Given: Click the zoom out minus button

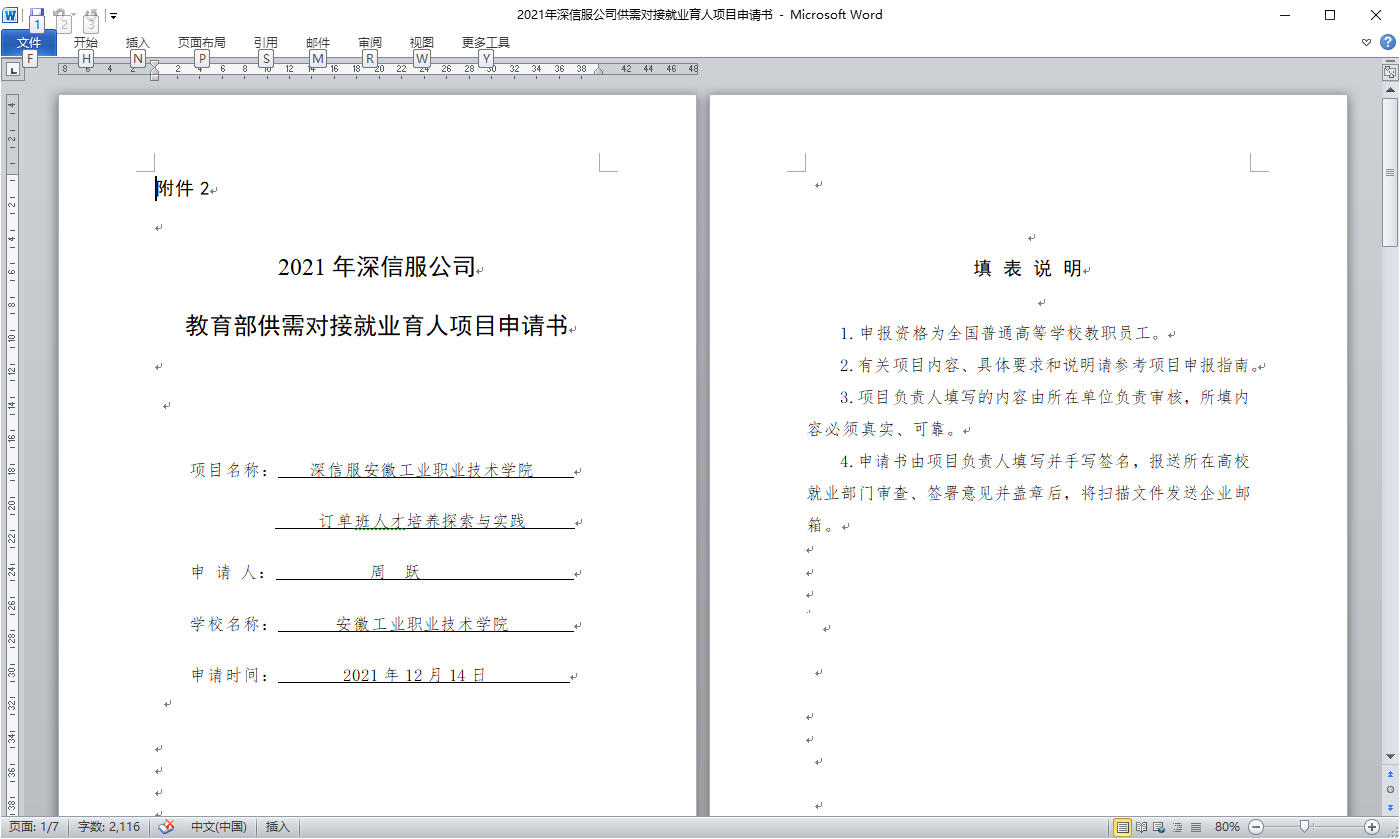Looking at the screenshot, I should (x=1256, y=827).
